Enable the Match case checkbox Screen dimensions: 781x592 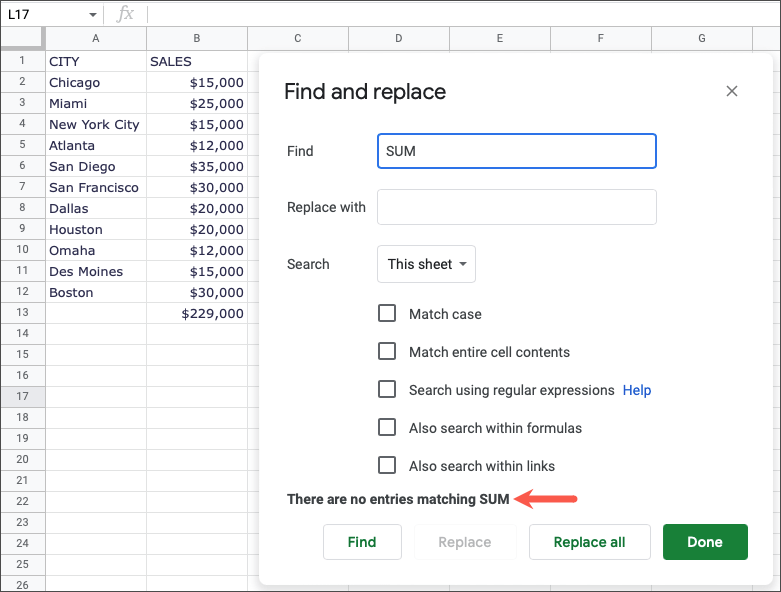point(387,314)
